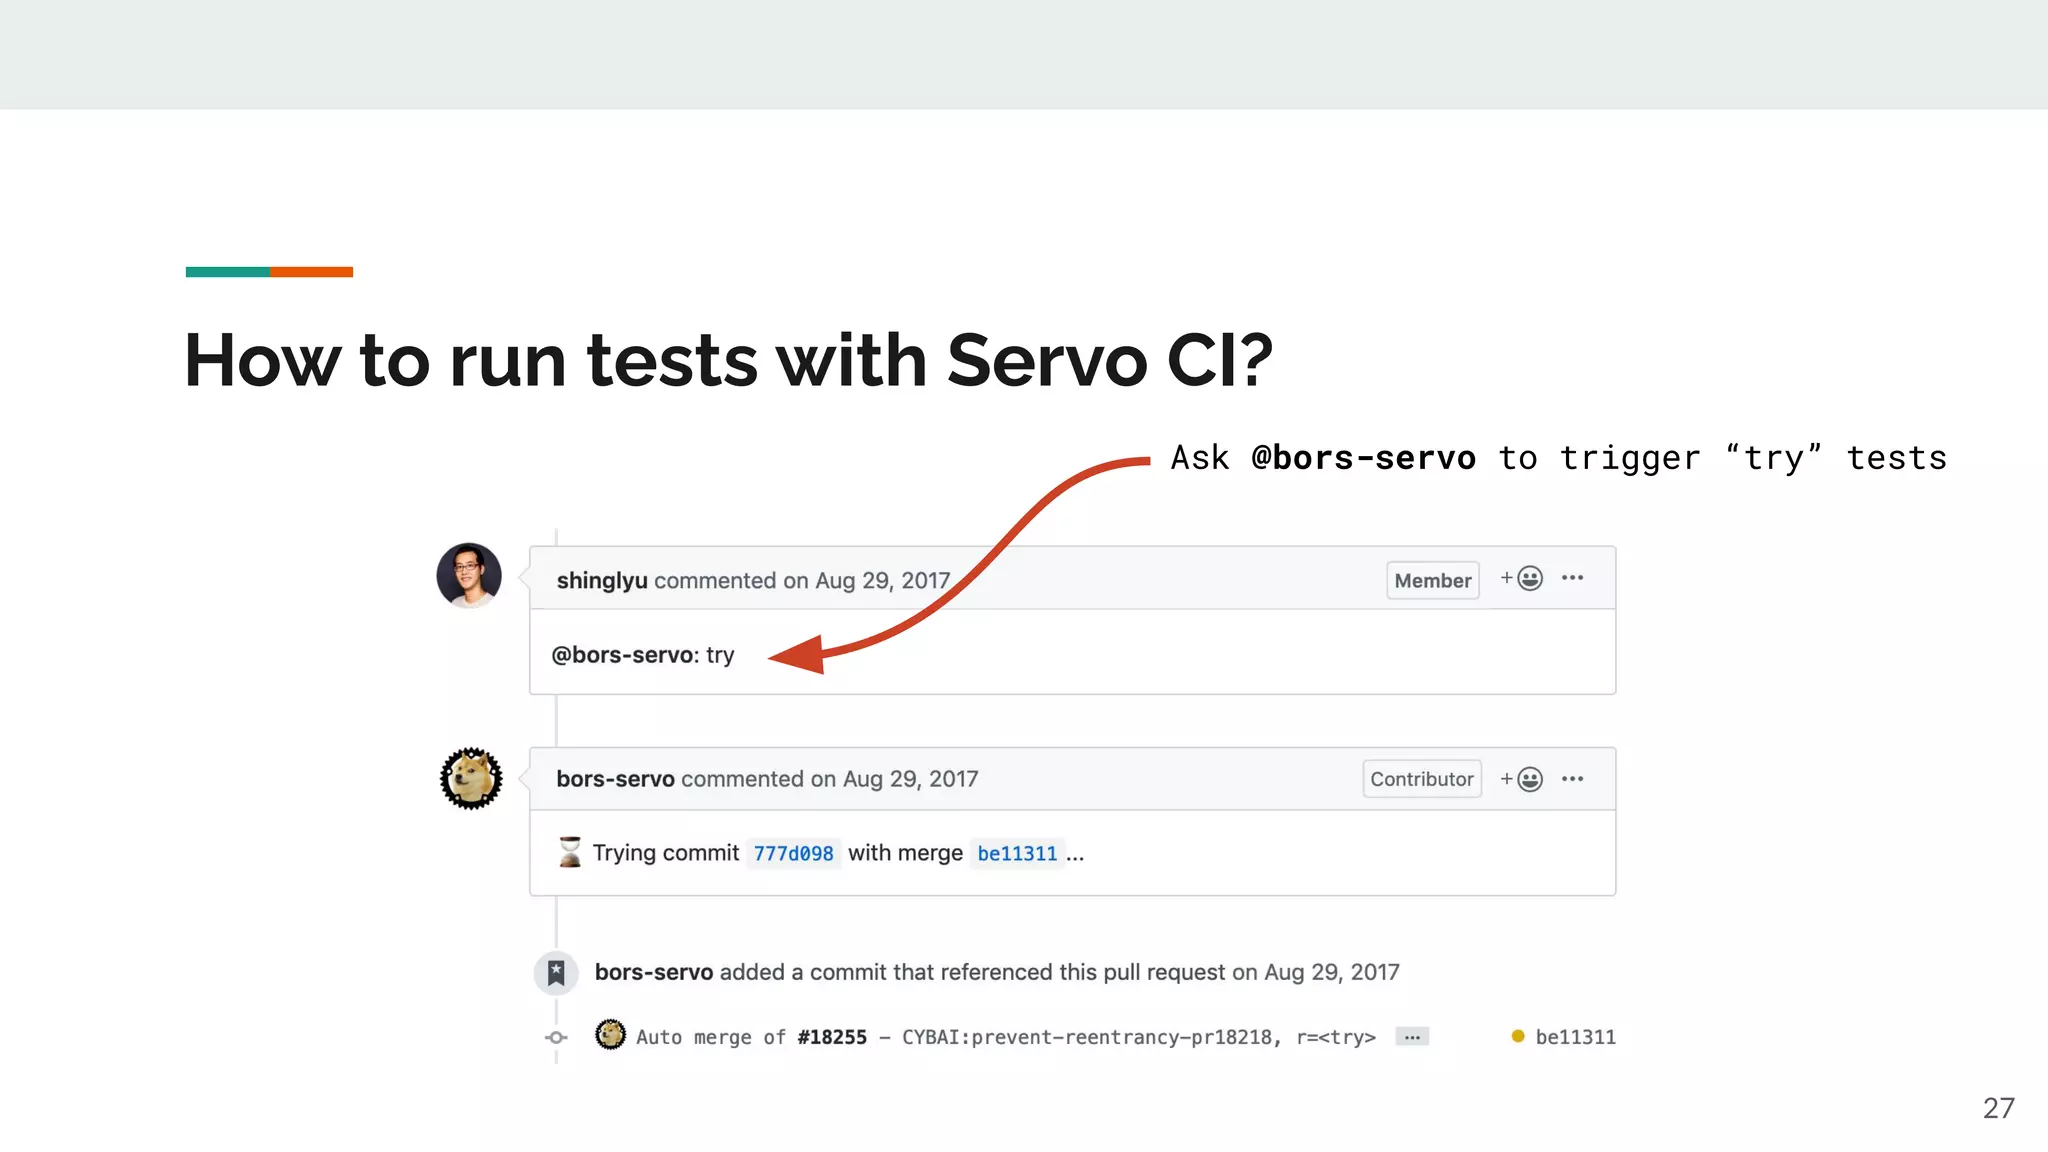Click 'Auto merge of' commit message text

click(711, 1037)
